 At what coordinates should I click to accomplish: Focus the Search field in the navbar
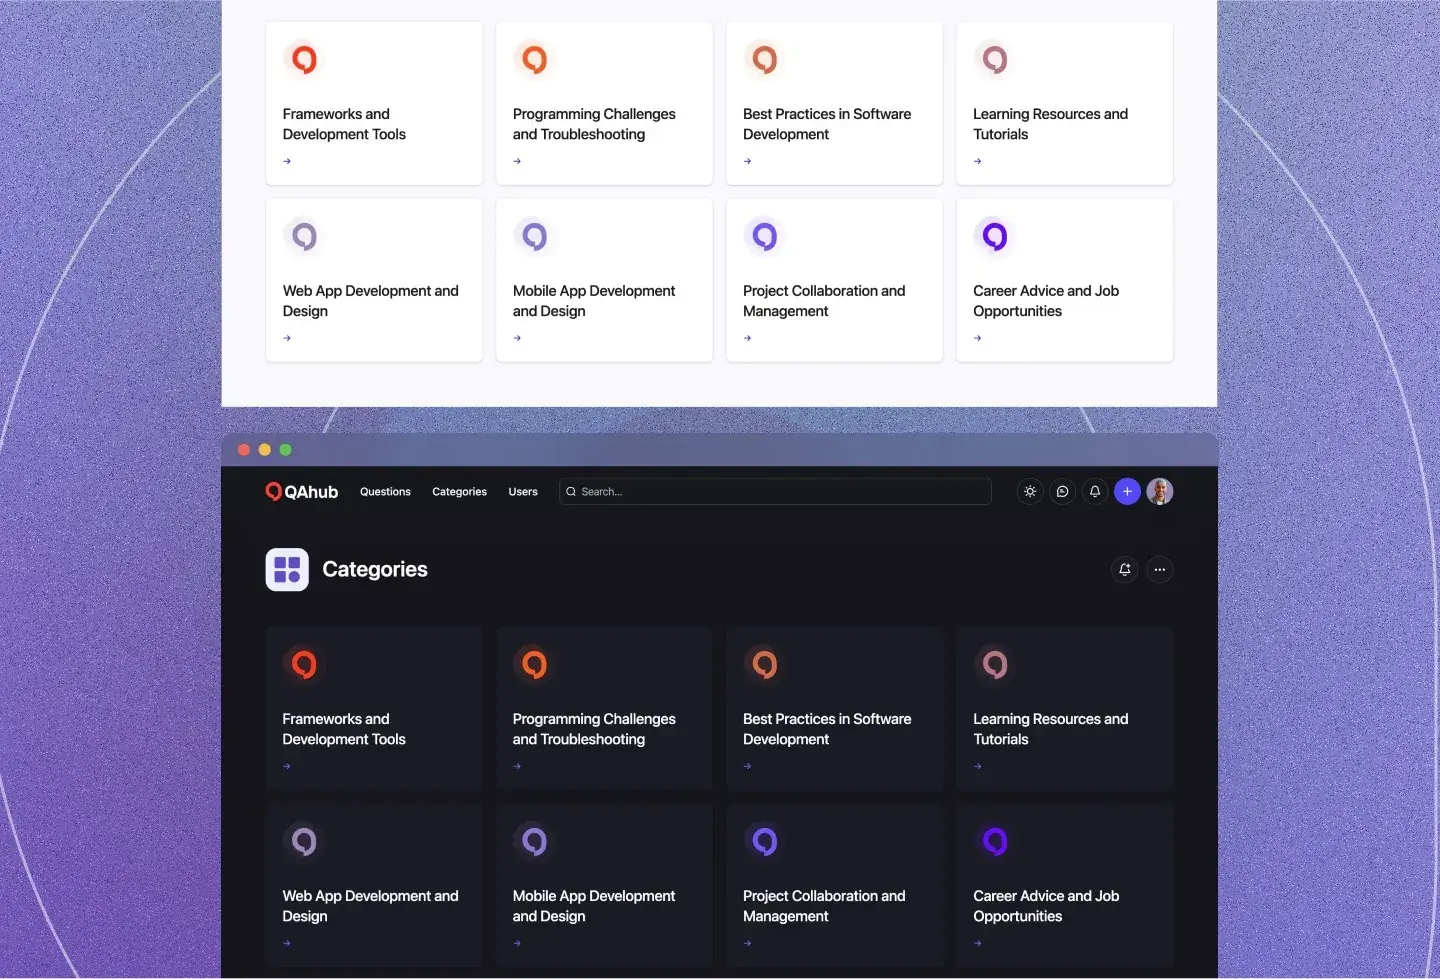pos(775,492)
